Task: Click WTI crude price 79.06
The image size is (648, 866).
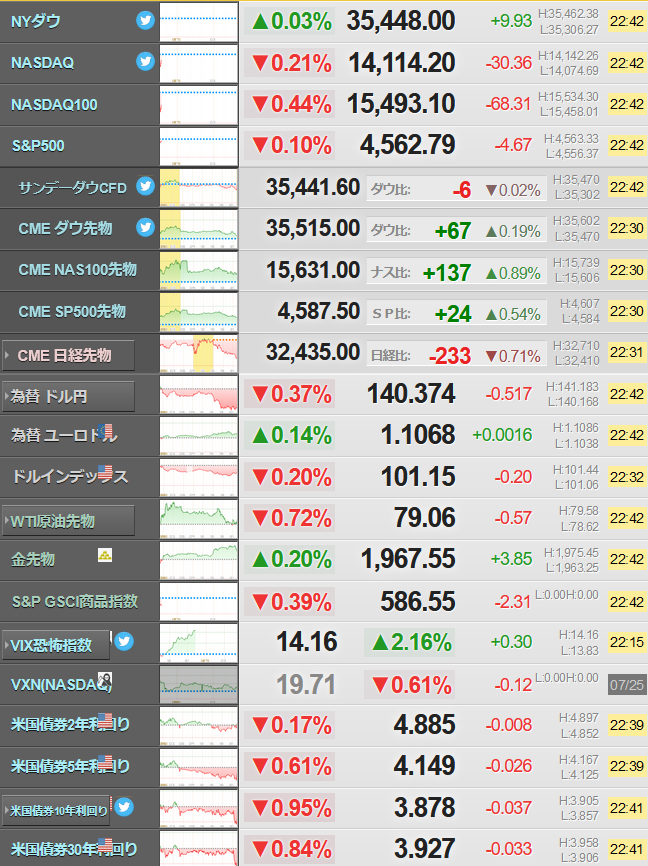Action: coord(425,518)
